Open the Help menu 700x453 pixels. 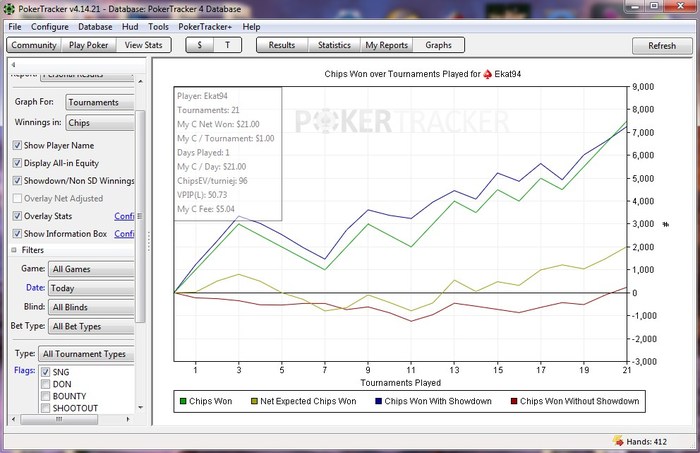tap(251, 27)
